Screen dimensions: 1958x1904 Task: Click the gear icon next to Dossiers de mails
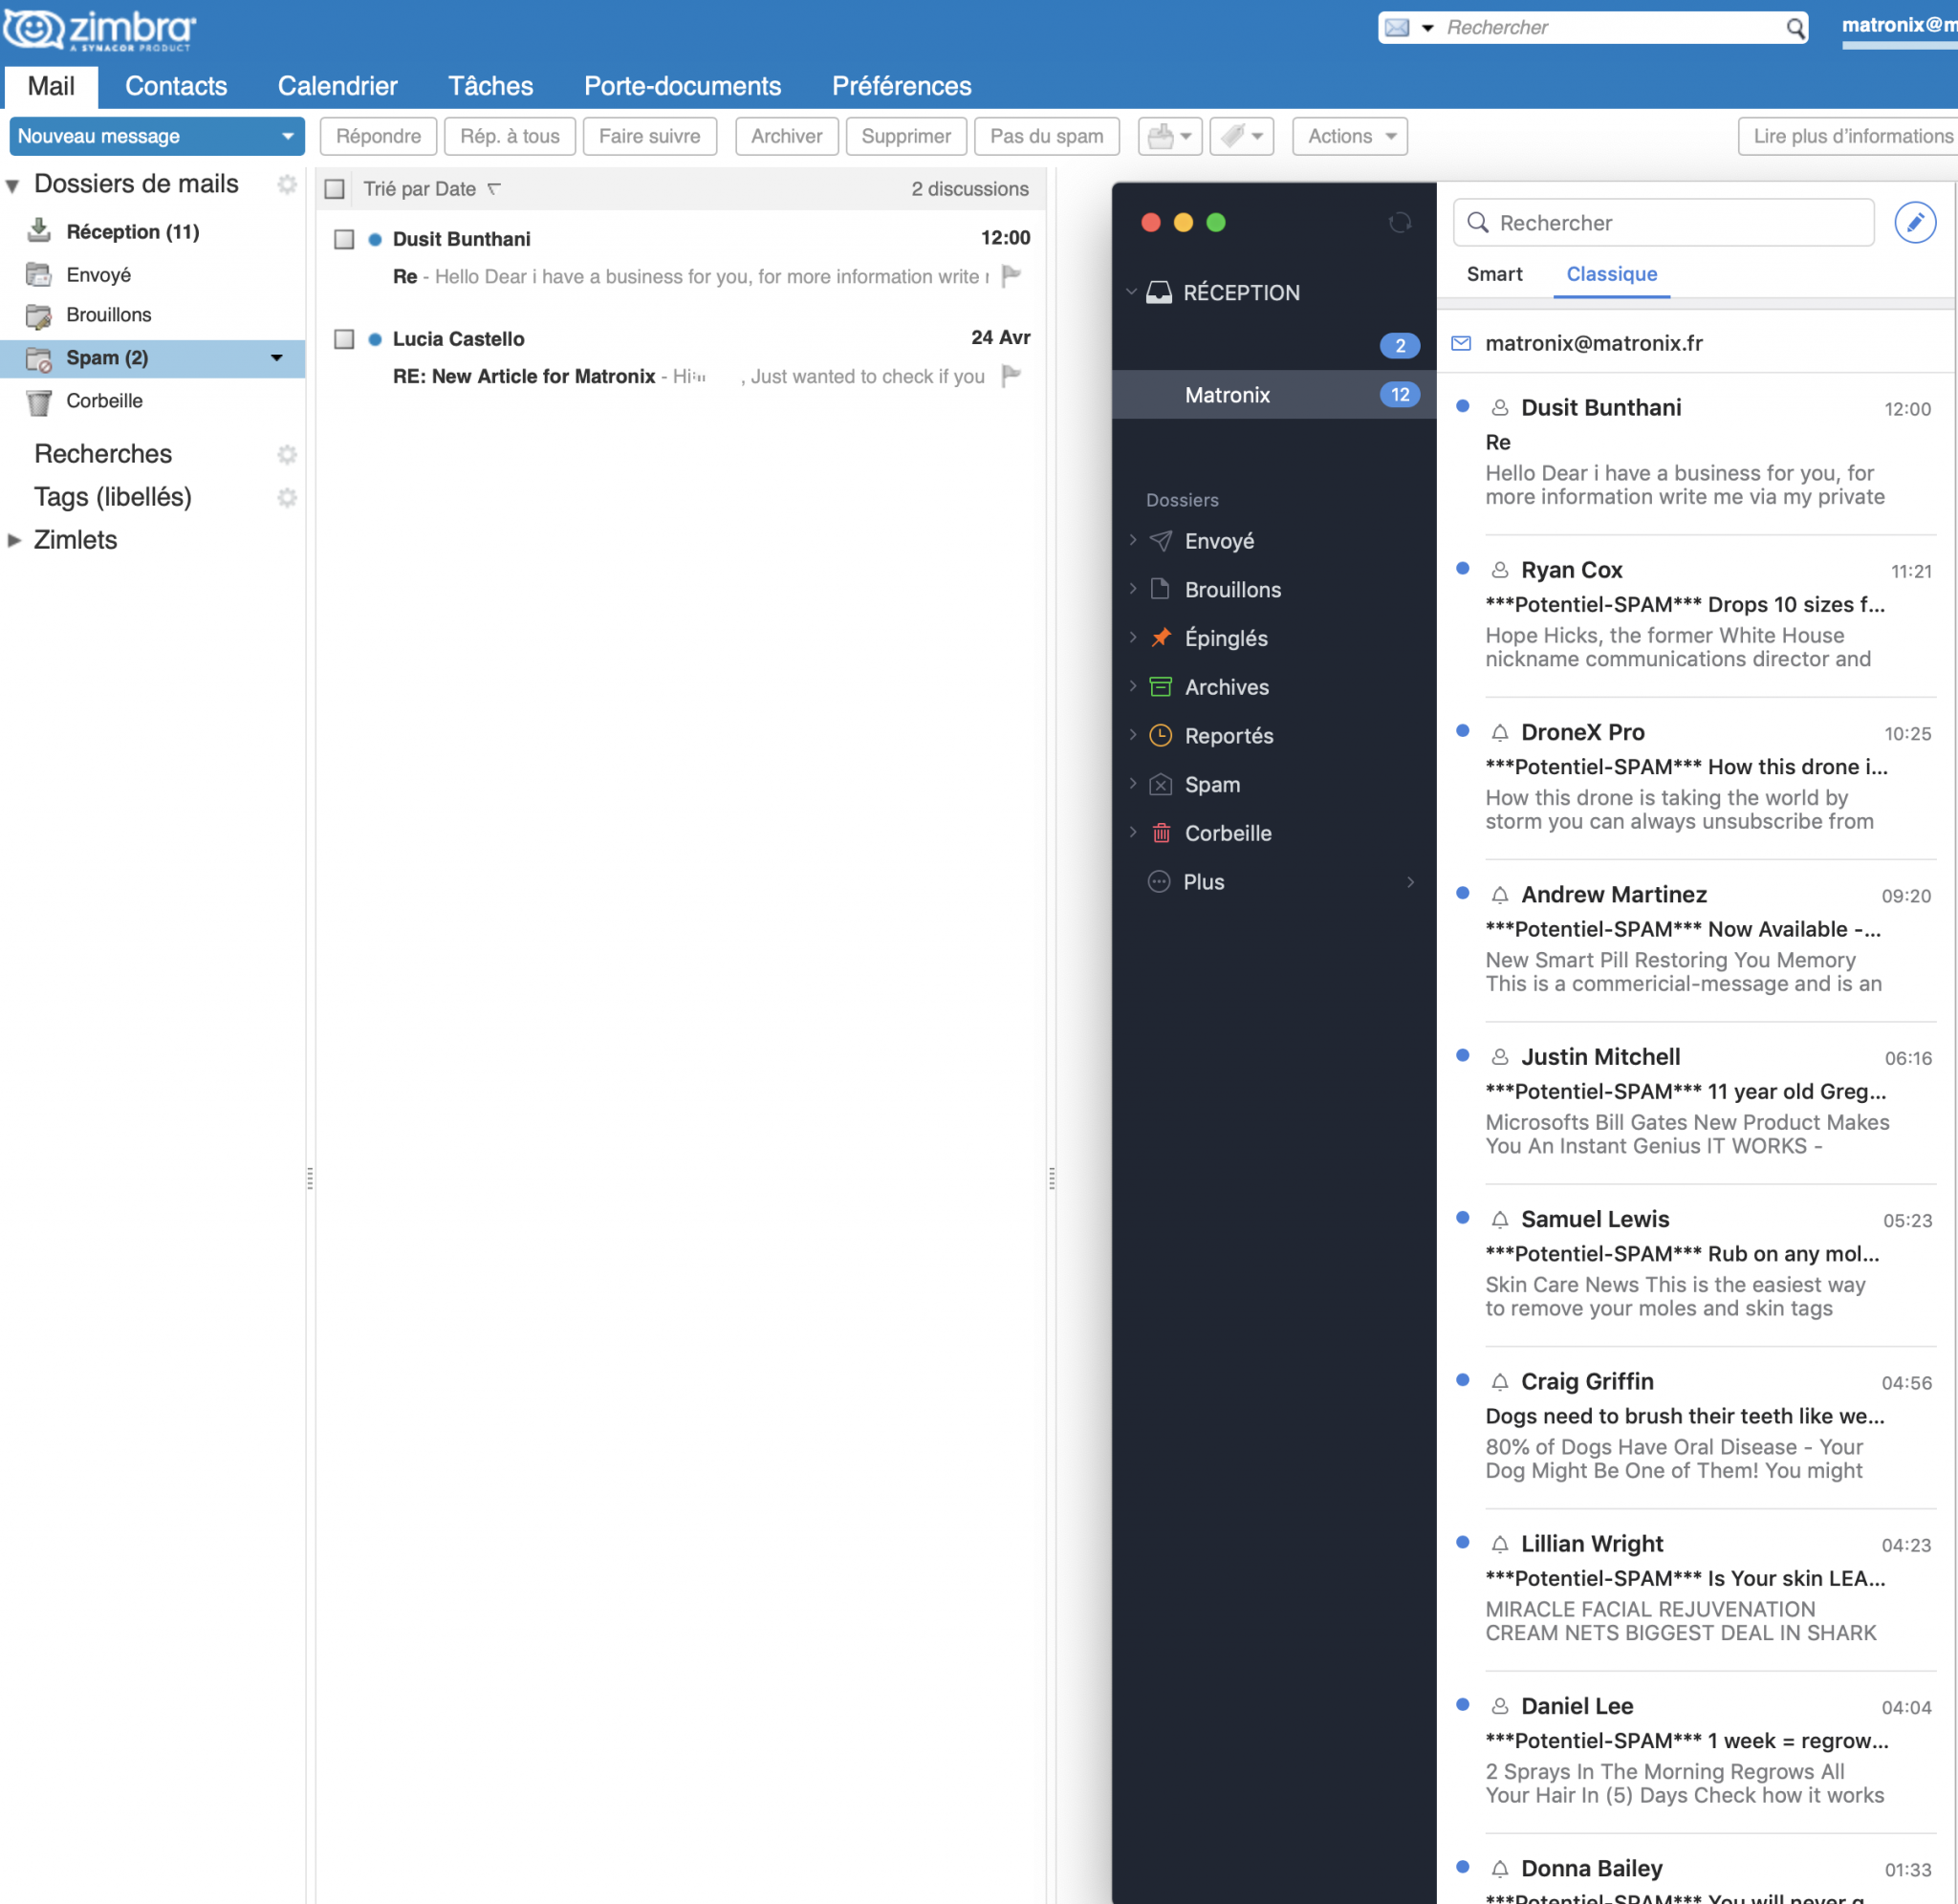[287, 184]
